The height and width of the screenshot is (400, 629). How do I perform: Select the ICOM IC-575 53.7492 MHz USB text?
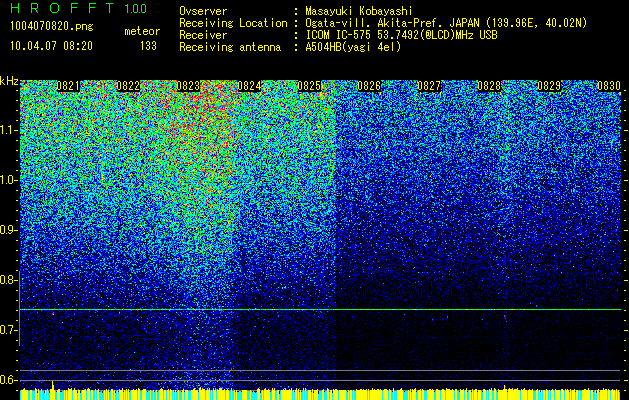(x=401, y=35)
